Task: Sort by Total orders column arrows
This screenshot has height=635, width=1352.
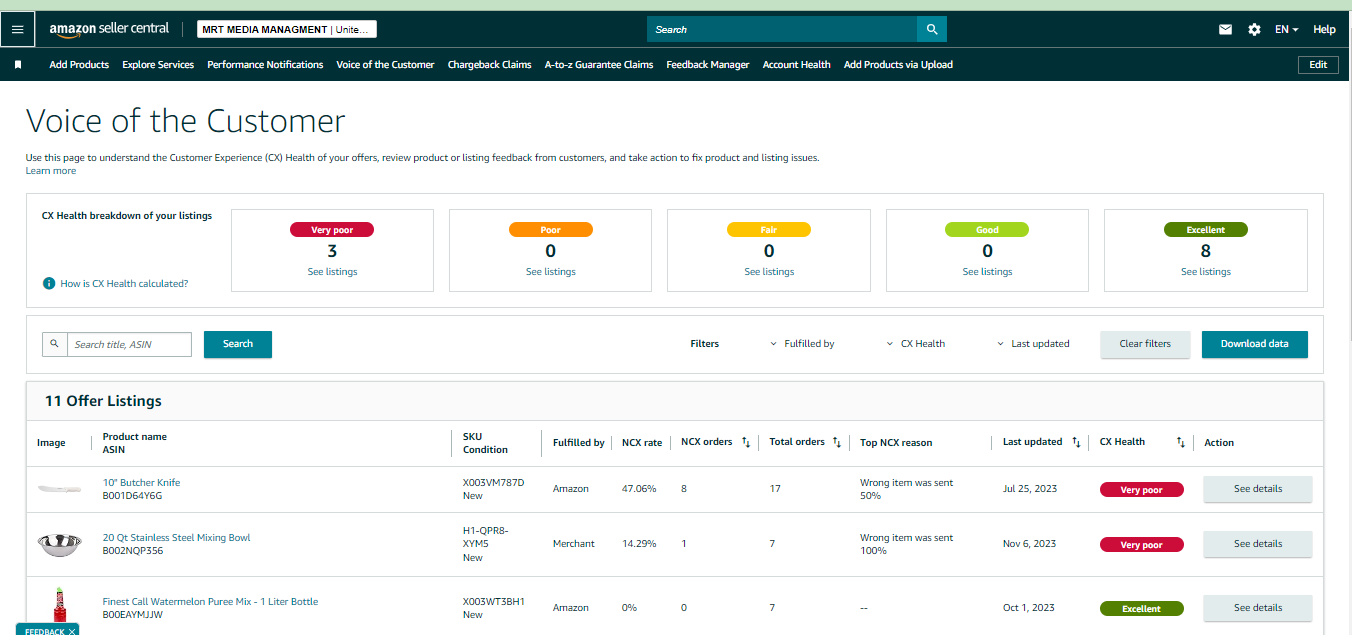Action: 836,442
